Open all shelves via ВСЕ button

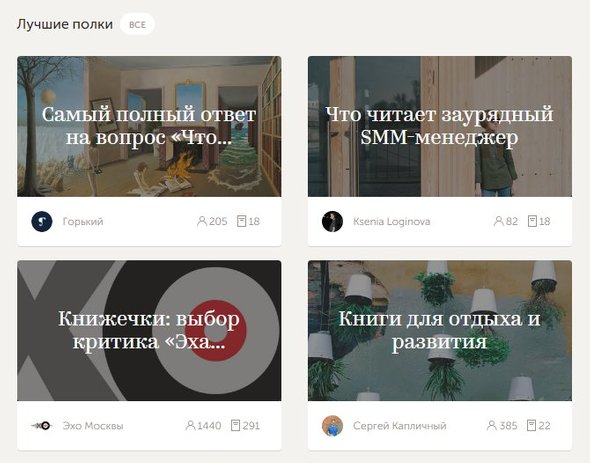point(137,24)
